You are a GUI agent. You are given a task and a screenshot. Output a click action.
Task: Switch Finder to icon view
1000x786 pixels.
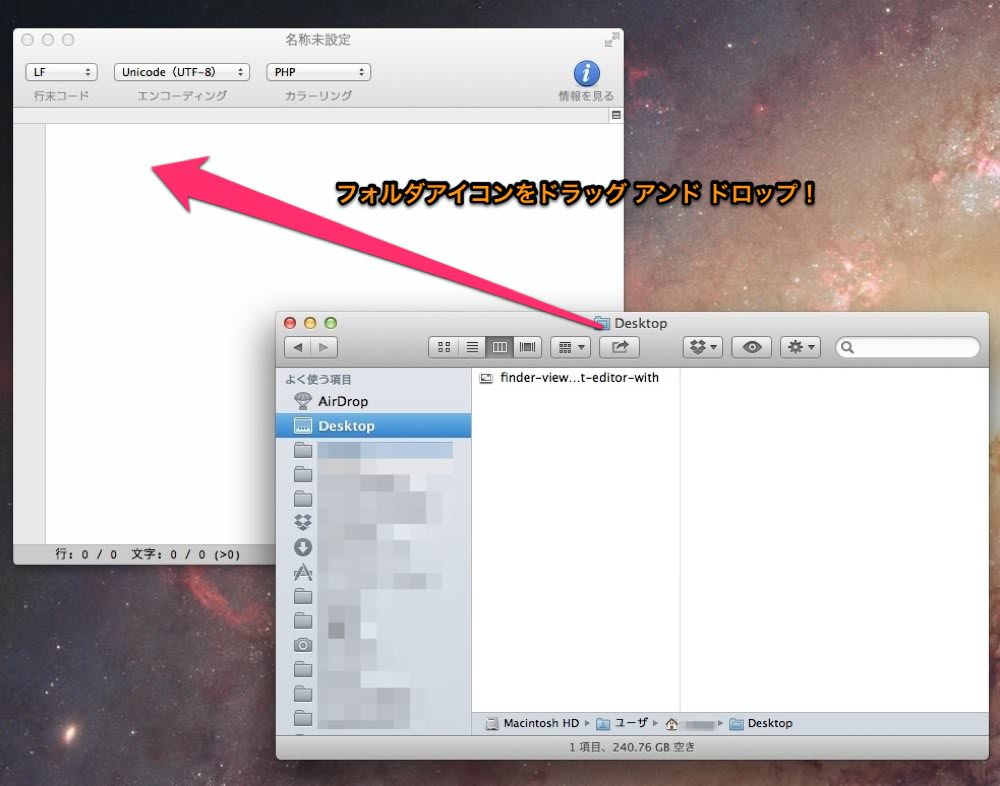tap(444, 347)
